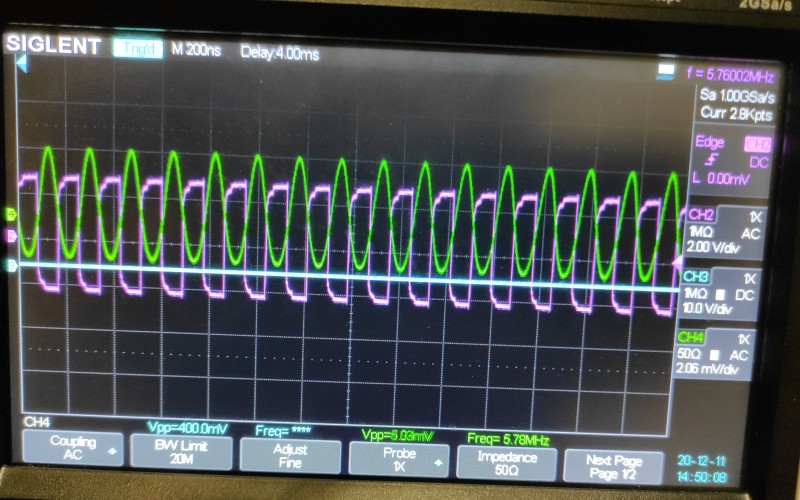The width and height of the screenshot is (800, 500).
Task: Click the SIGLENT logo
Action: (53, 47)
